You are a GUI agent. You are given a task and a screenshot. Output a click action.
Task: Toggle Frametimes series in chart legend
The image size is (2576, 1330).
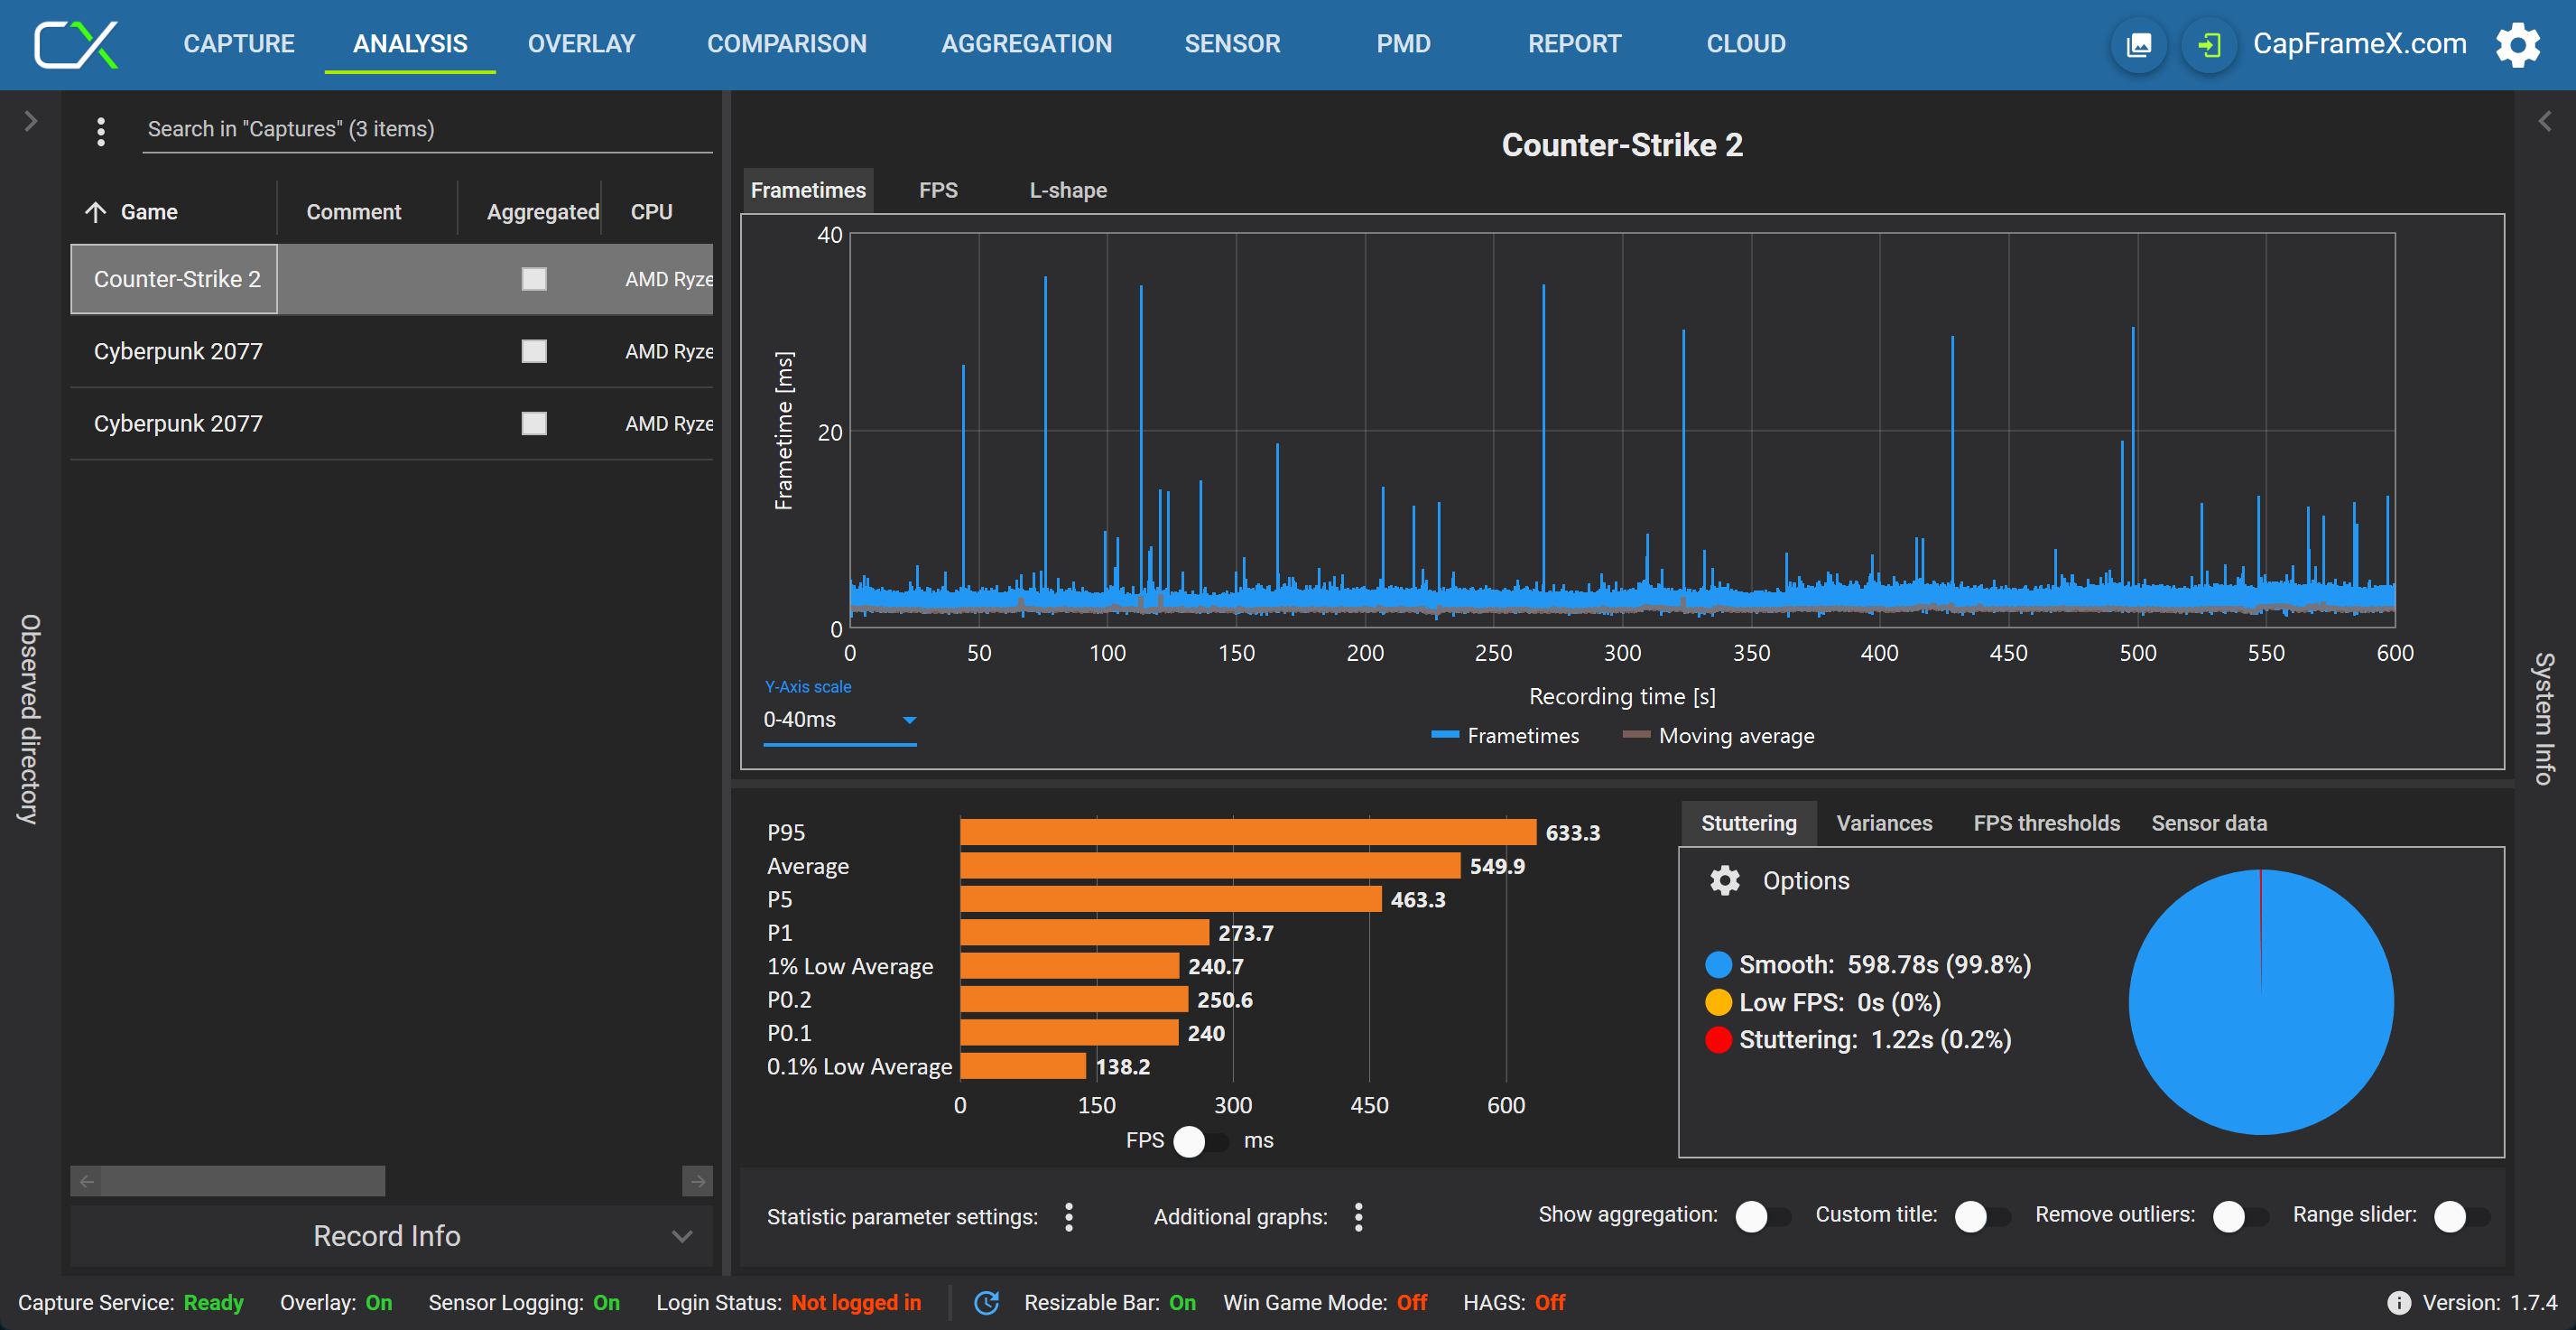point(1505,735)
